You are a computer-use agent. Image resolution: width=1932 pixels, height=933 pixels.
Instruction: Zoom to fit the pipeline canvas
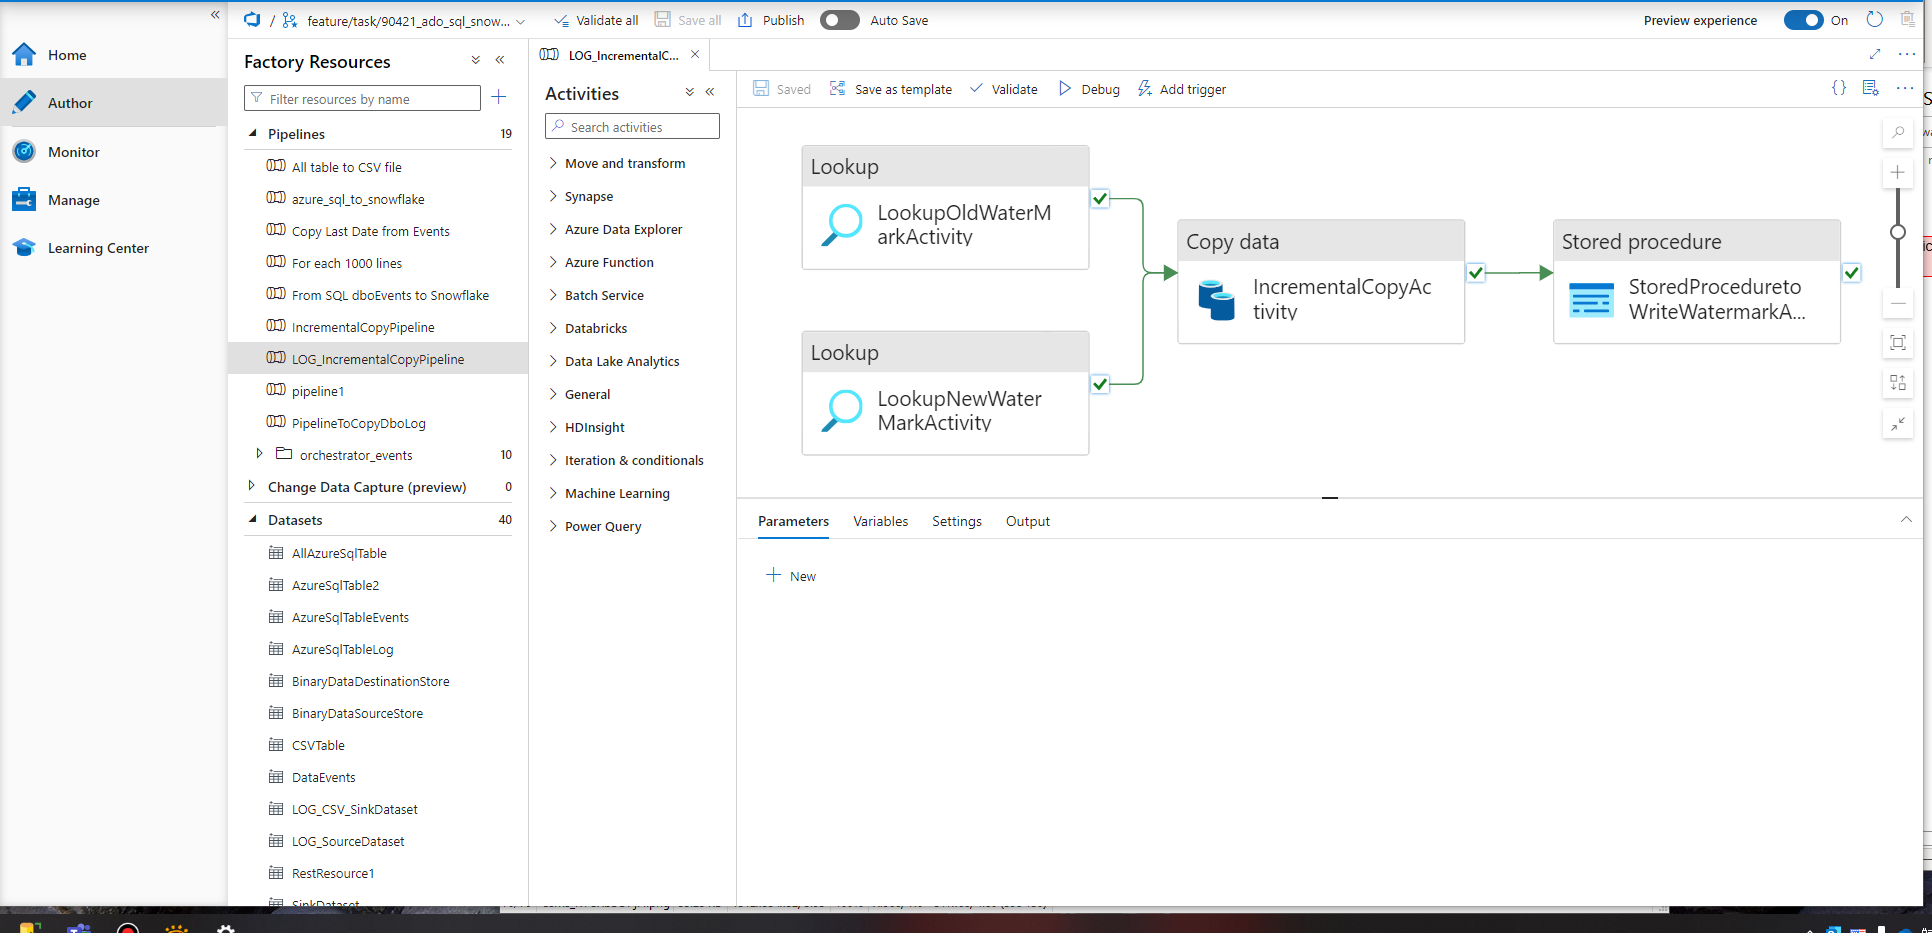pos(1898,343)
